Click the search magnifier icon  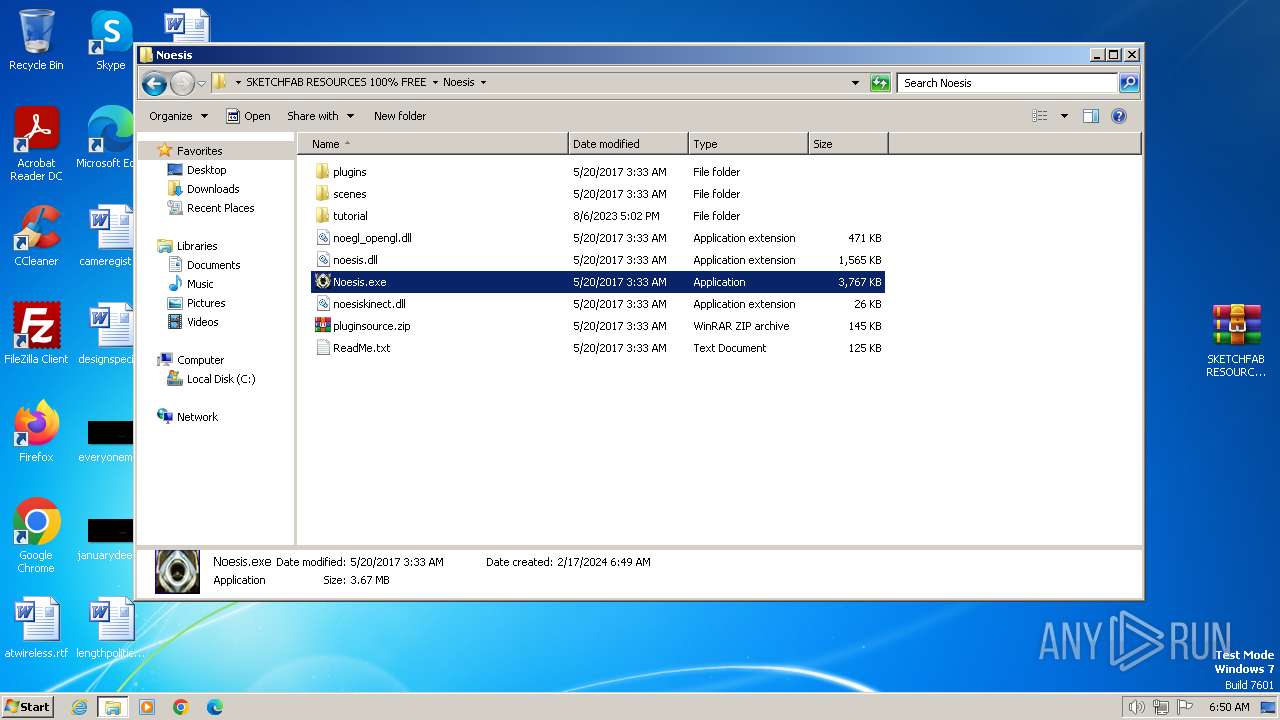pos(1128,83)
